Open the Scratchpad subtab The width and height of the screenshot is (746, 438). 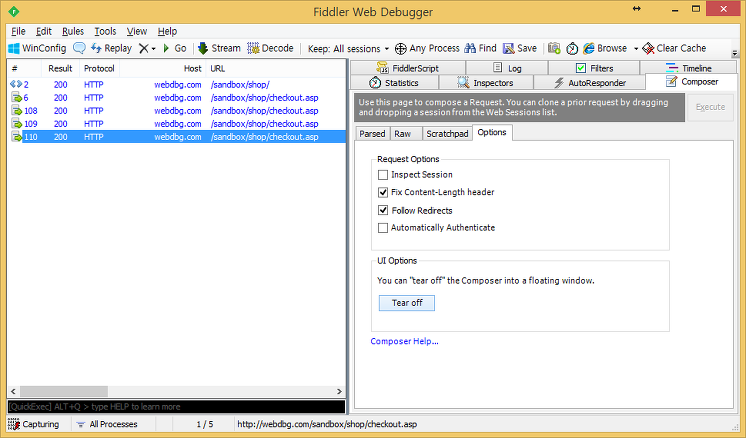(447, 134)
